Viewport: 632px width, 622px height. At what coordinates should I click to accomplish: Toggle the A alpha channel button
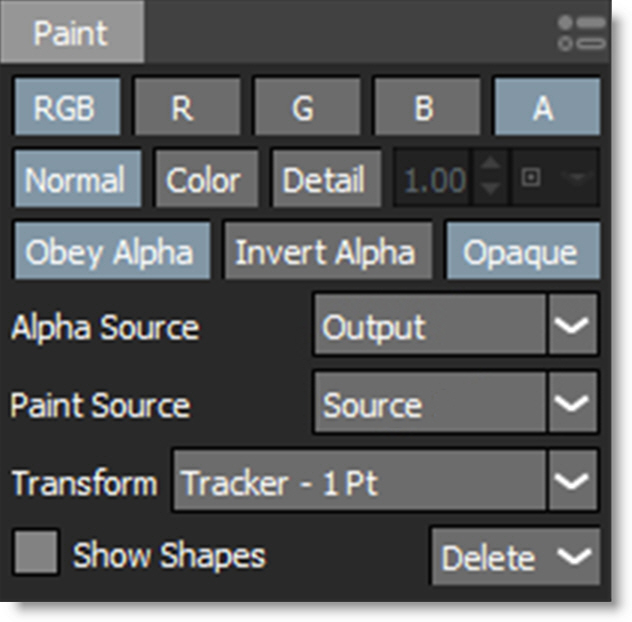tap(546, 107)
